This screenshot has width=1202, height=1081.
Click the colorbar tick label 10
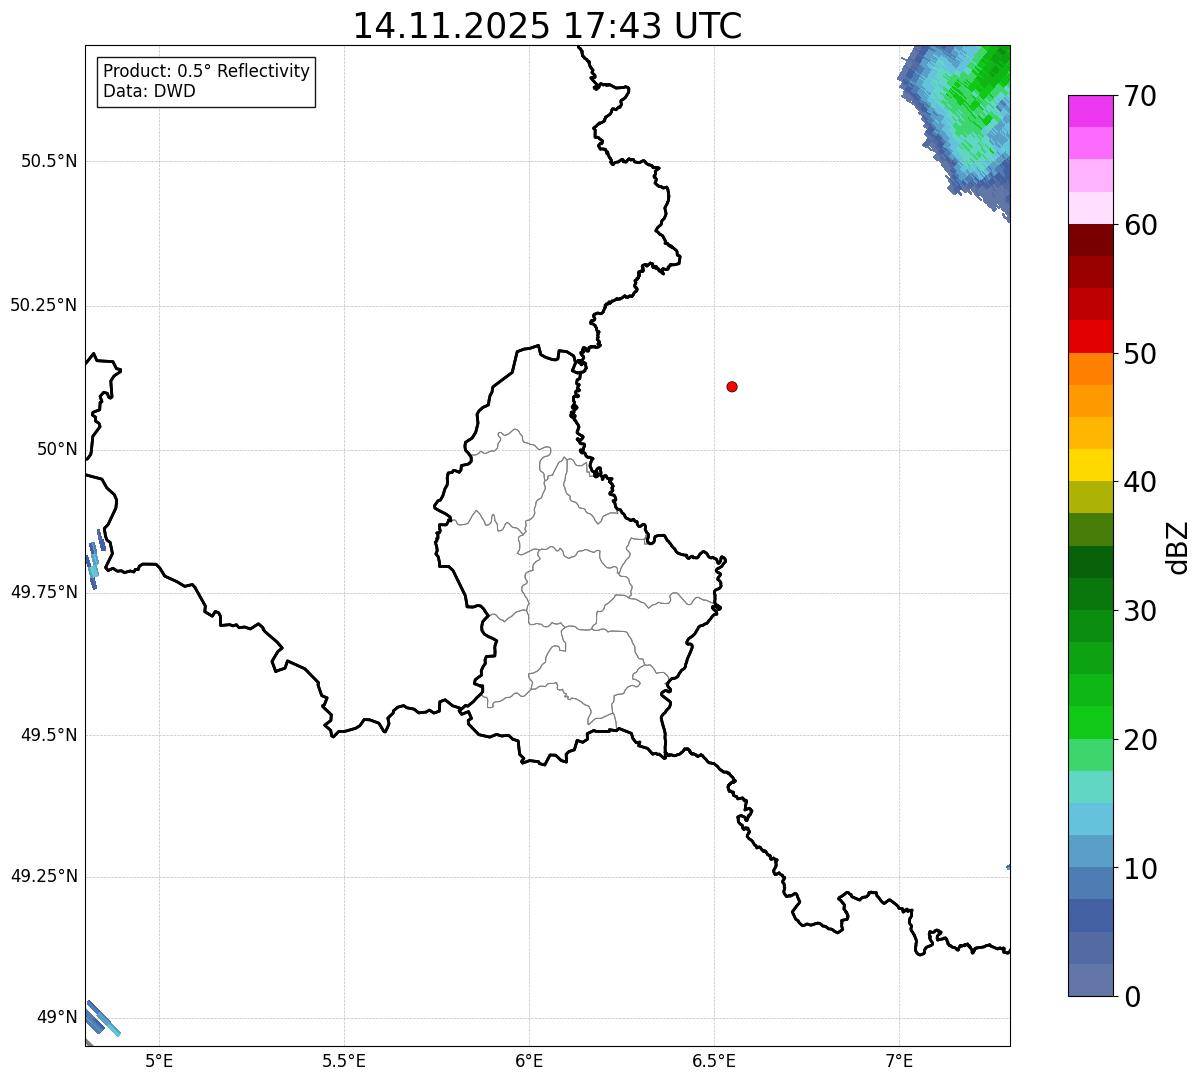tap(1140, 869)
